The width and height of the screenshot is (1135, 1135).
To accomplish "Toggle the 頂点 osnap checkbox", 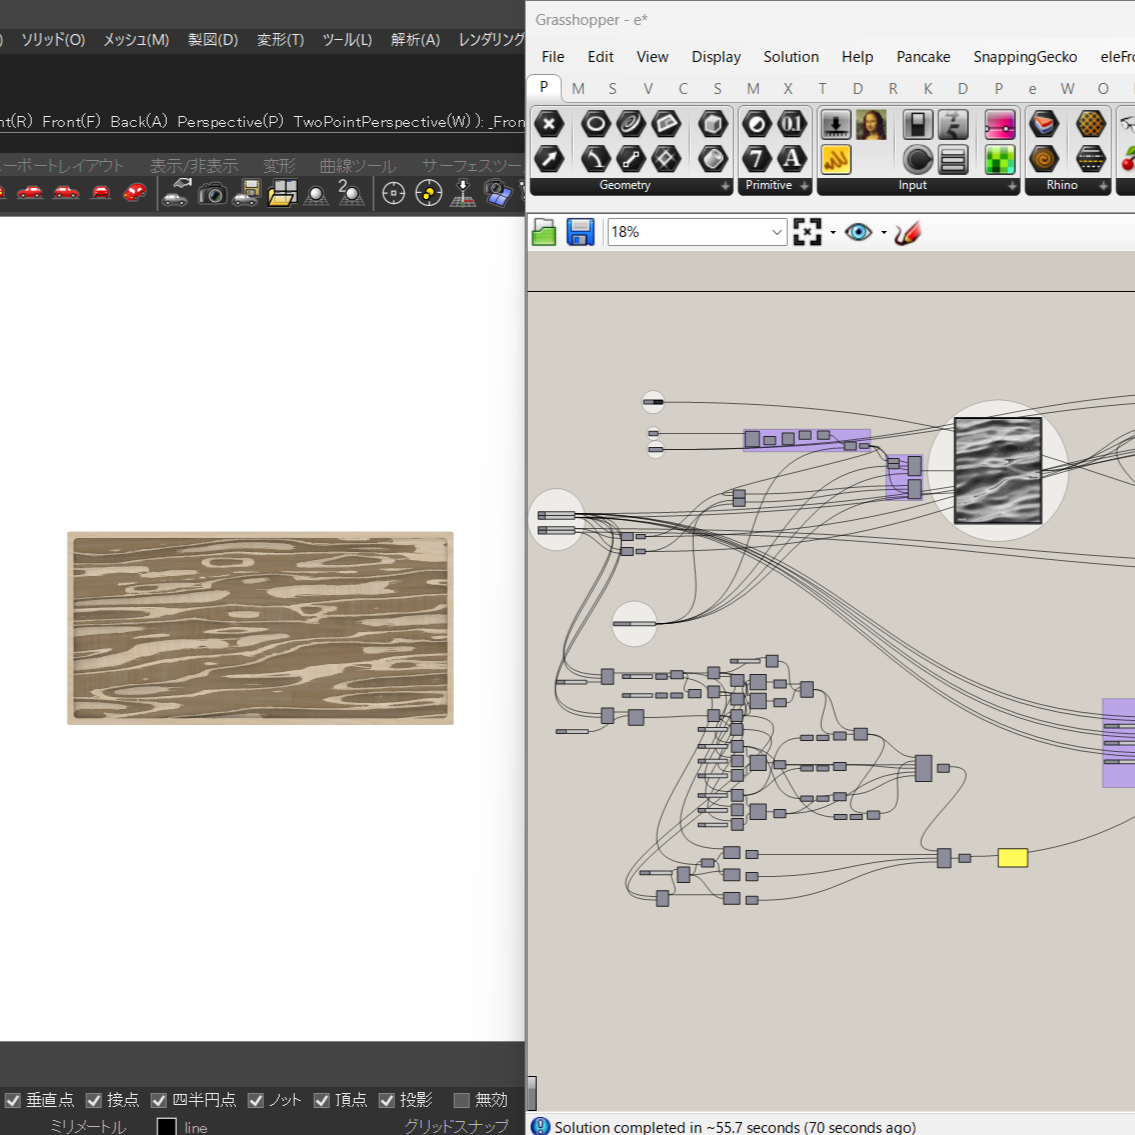I will tap(321, 1100).
